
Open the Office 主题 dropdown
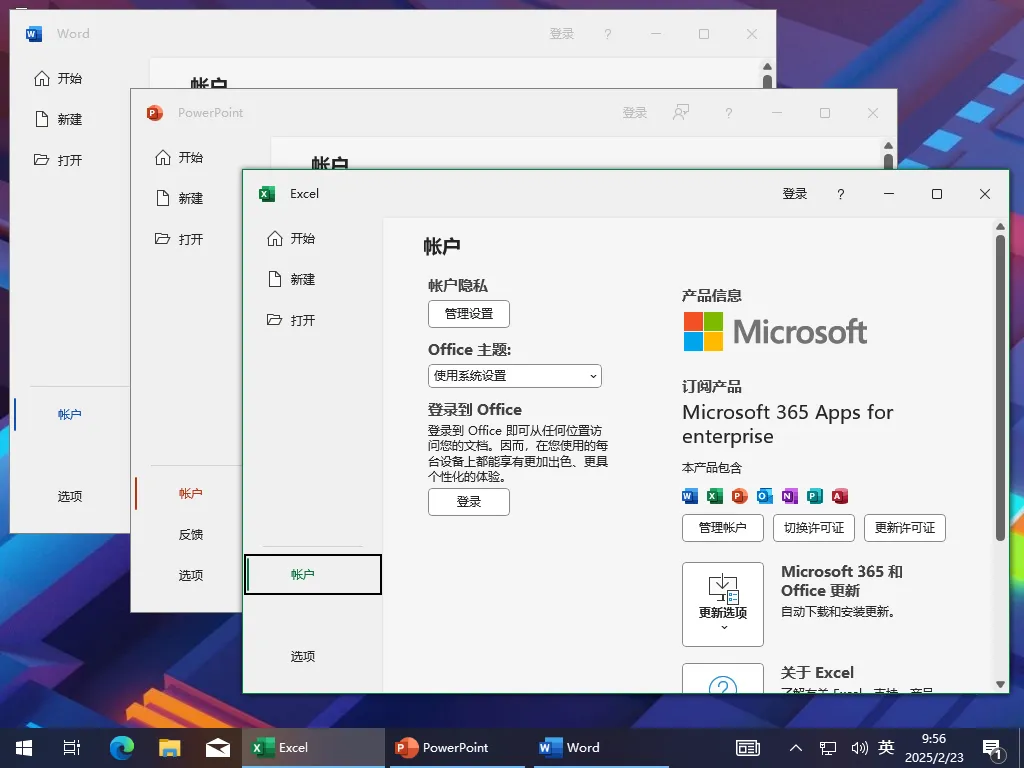coord(514,375)
